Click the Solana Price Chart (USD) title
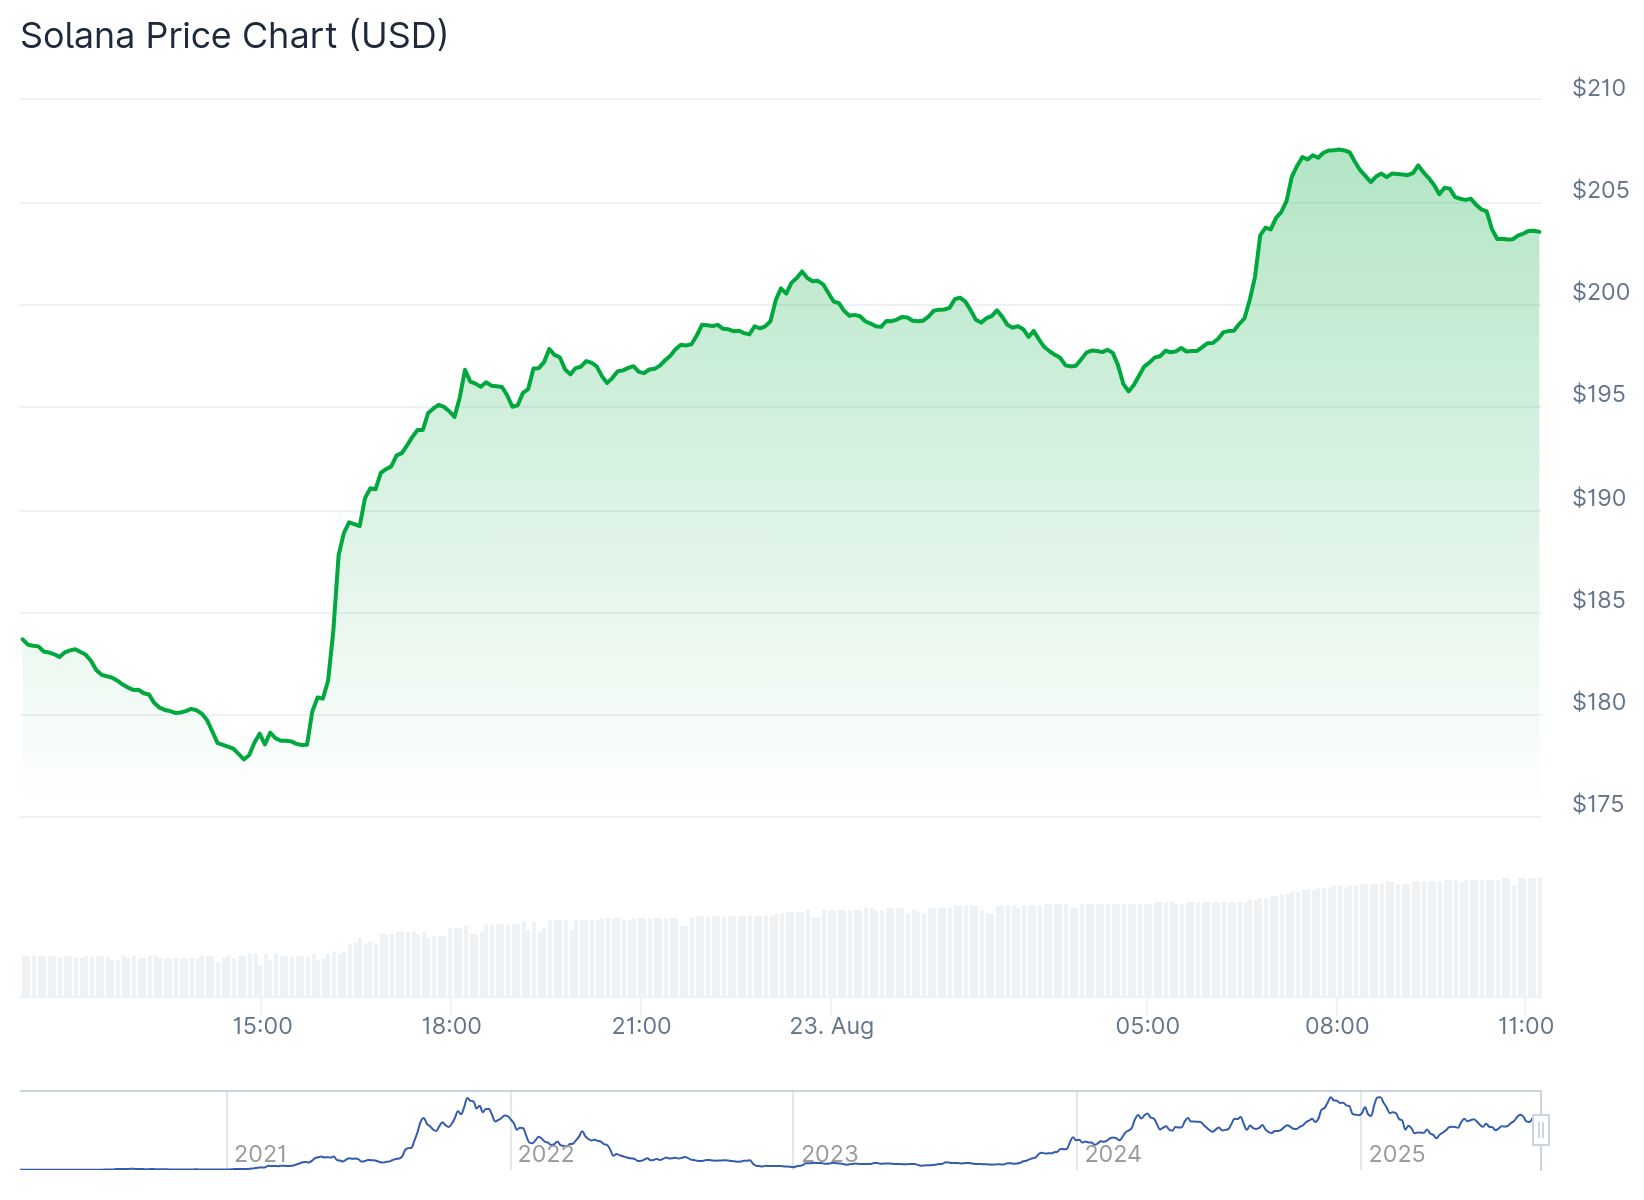This screenshot has height=1200, width=1644. (x=234, y=36)
